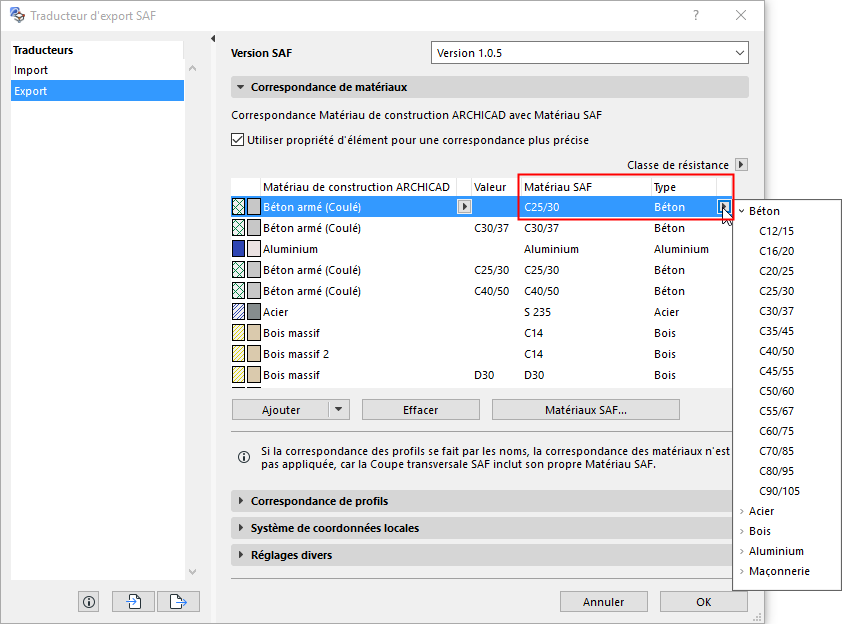Select Import in Traducteurs list
The width and height of the screenshot is (842, 624).
(97, 70)
